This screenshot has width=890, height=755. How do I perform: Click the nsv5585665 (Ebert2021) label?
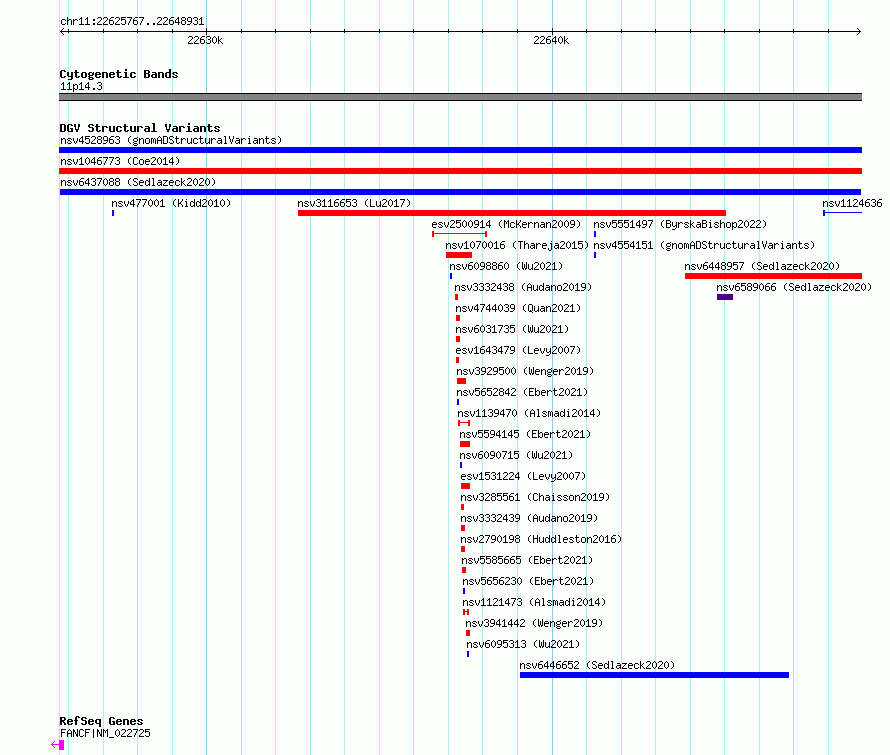(527, 560)
